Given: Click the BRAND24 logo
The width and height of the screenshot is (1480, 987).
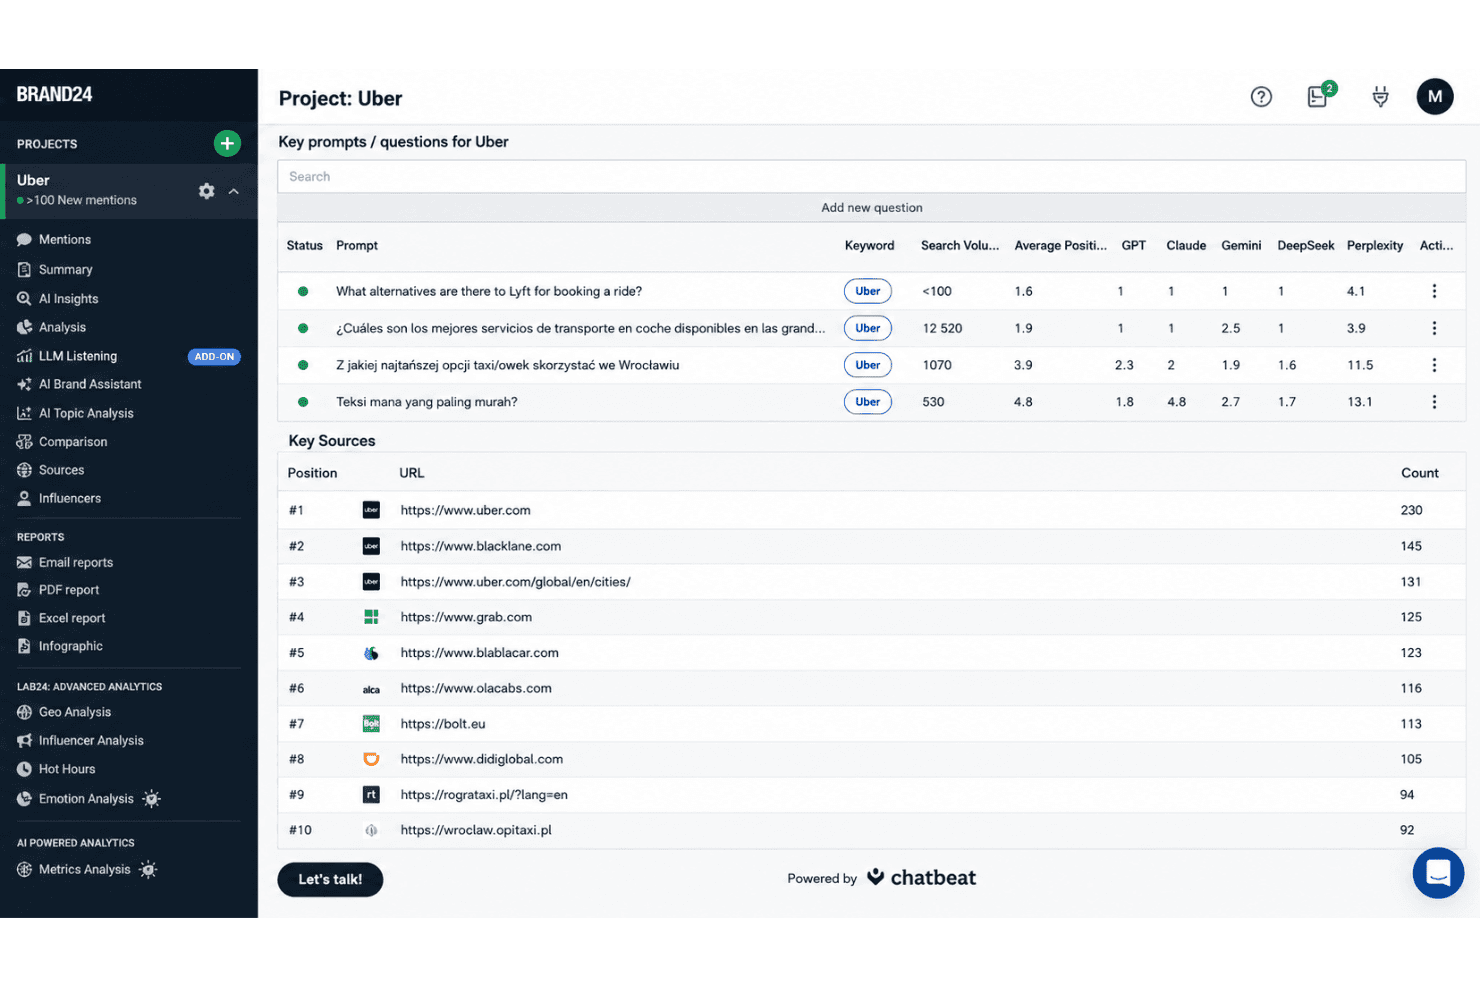Looking at the screenshot, I should click(x=54, y=94).
